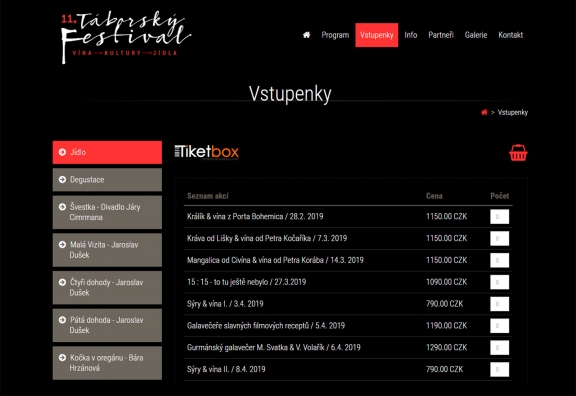Screen dimensions: 576x396
Task: Click price 1290.00 CZK
Action: coord(446,347)
